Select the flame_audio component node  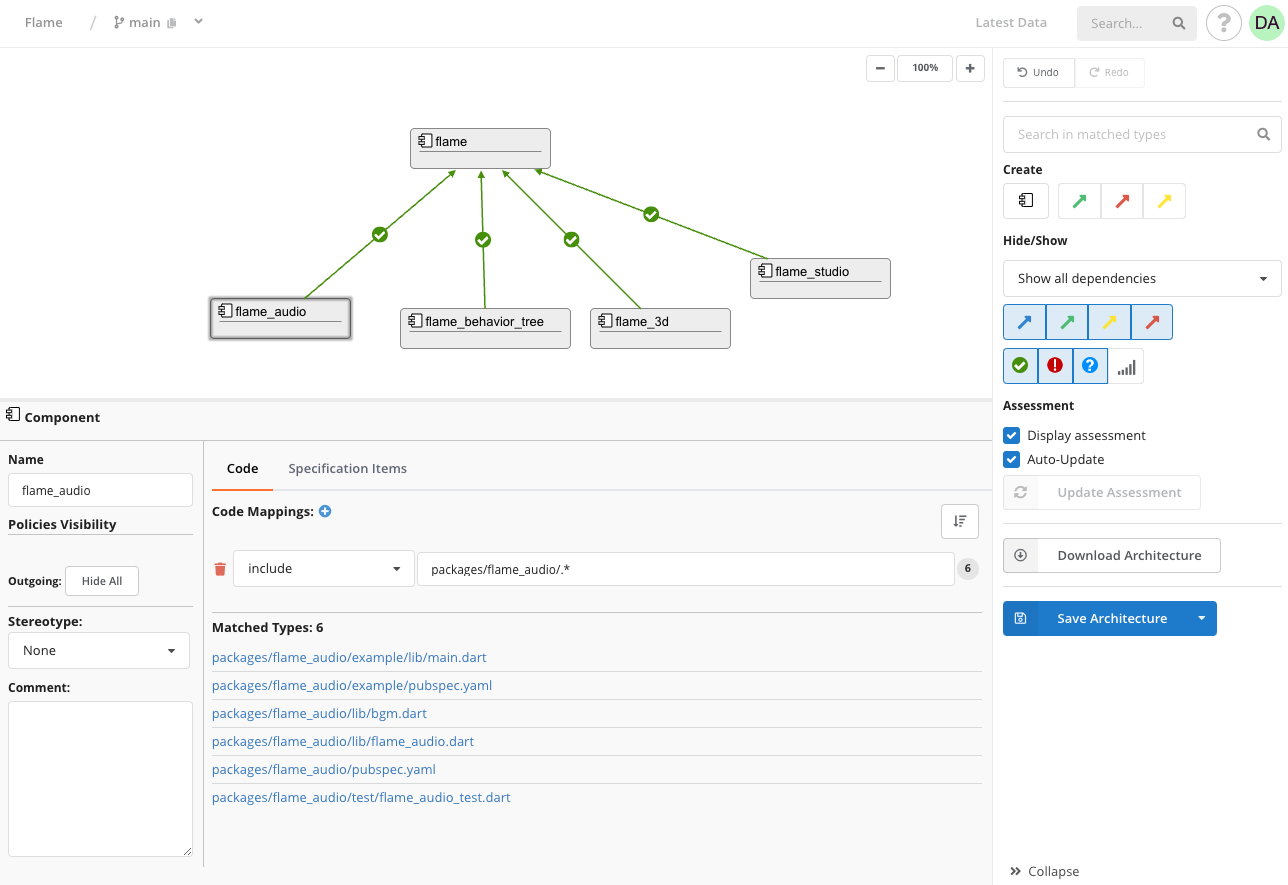(280, 318)
